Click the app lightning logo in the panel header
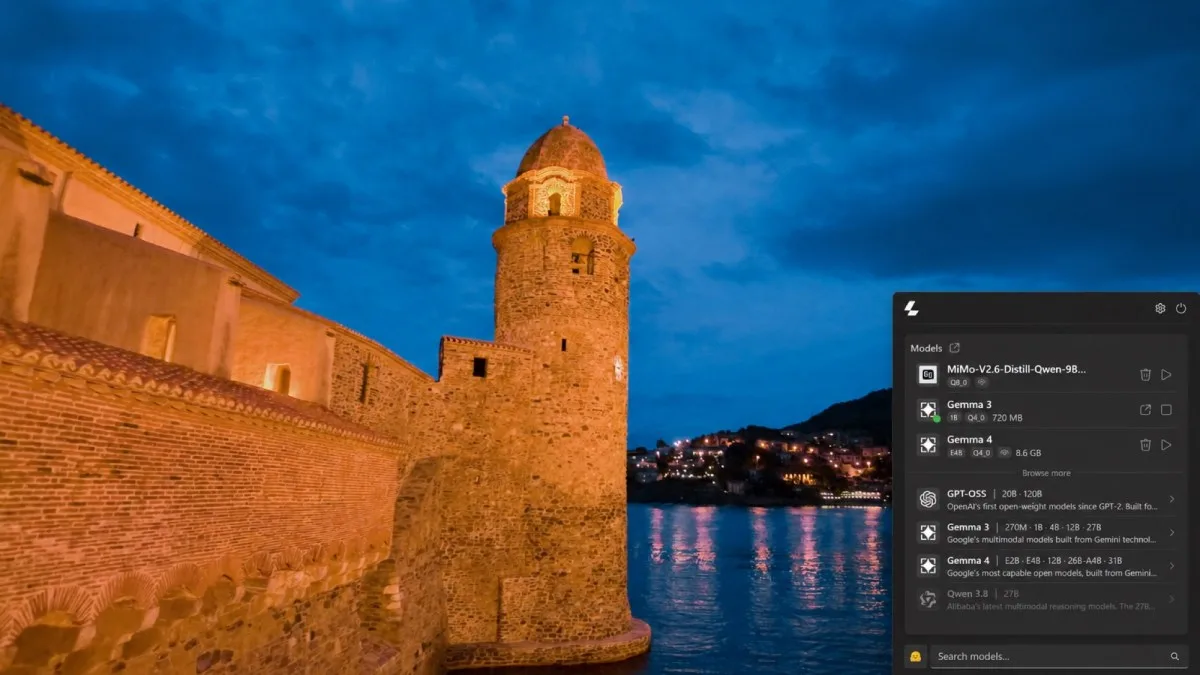The width and height of the screenshot is (1200, 675). click(911, 308)
